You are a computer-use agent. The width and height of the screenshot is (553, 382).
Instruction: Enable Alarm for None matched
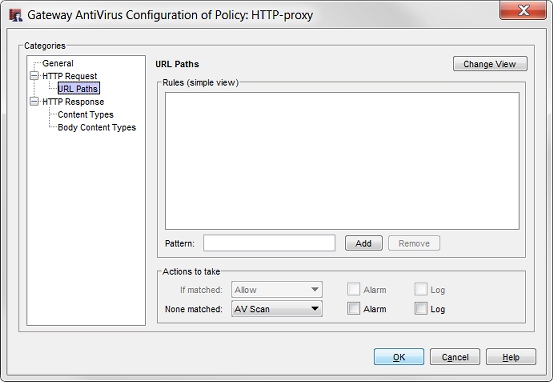[x=353, y=309]
